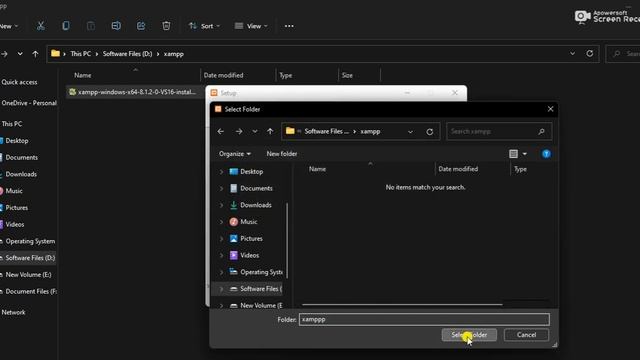Open Pictures in Explorer sidebar
Screen dimensions: 640x360
pyautogui.click(x=17, y=207)
